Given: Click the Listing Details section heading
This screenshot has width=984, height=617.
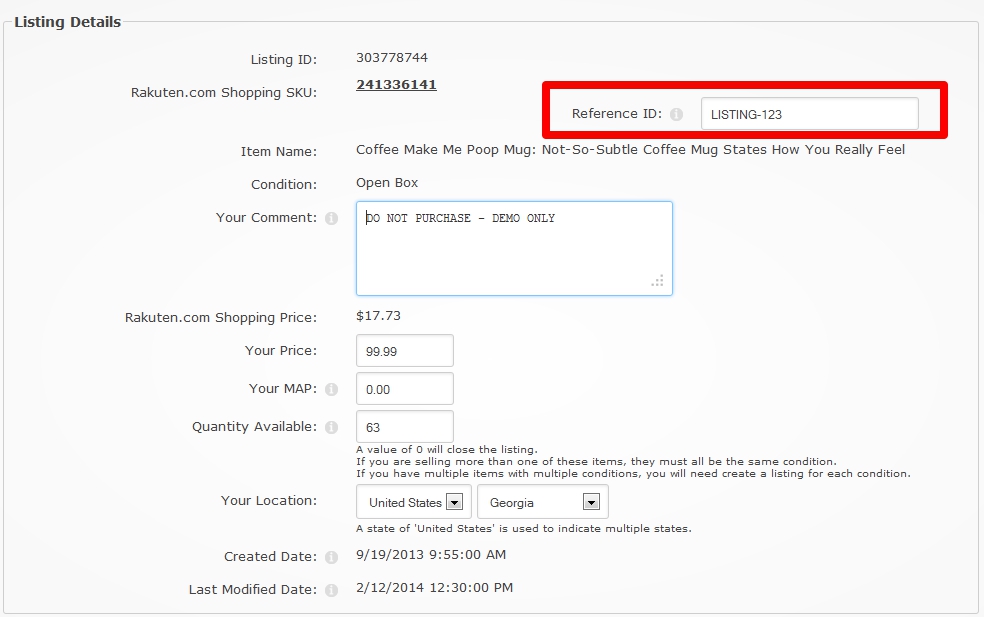Looking at the screenshot, I should click(68, 22).
